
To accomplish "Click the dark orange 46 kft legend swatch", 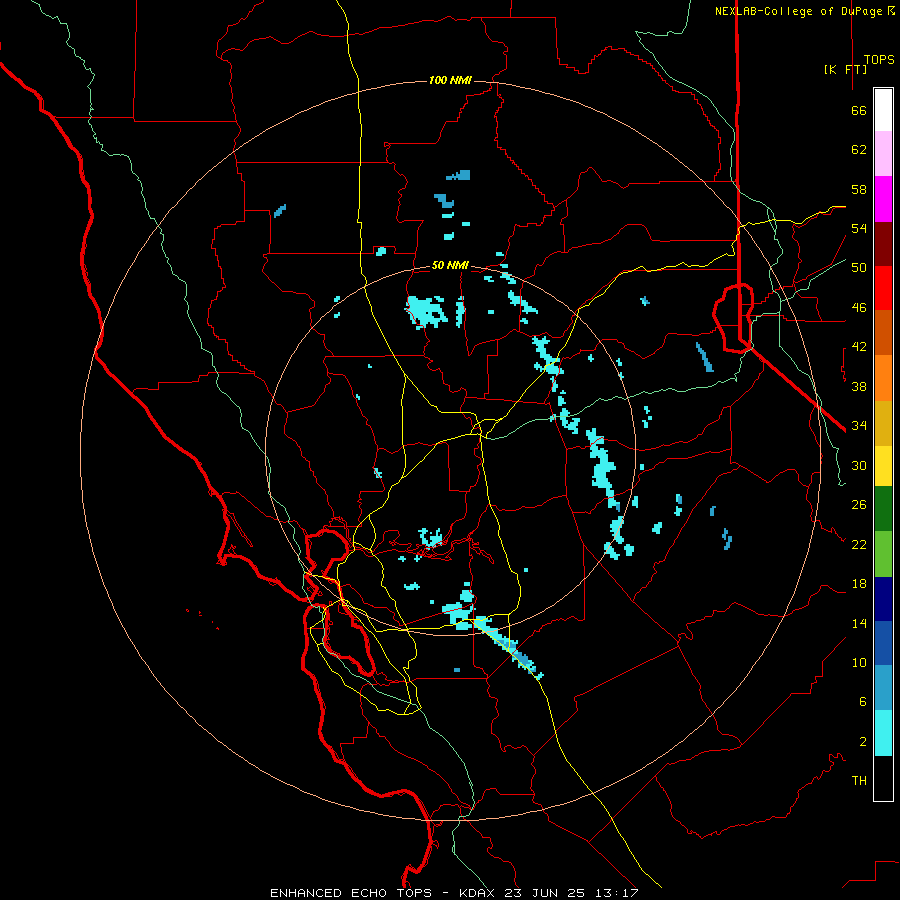I will coord(883,333).
